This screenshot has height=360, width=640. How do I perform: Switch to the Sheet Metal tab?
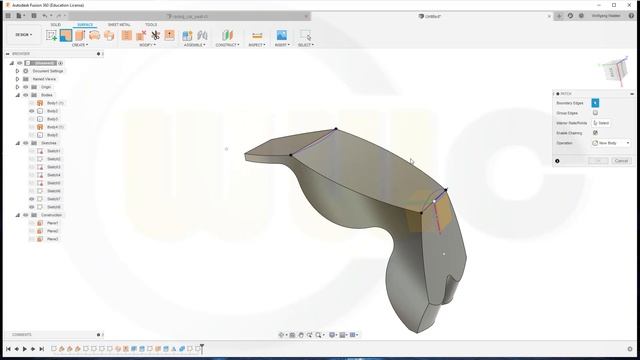(119, 25)
